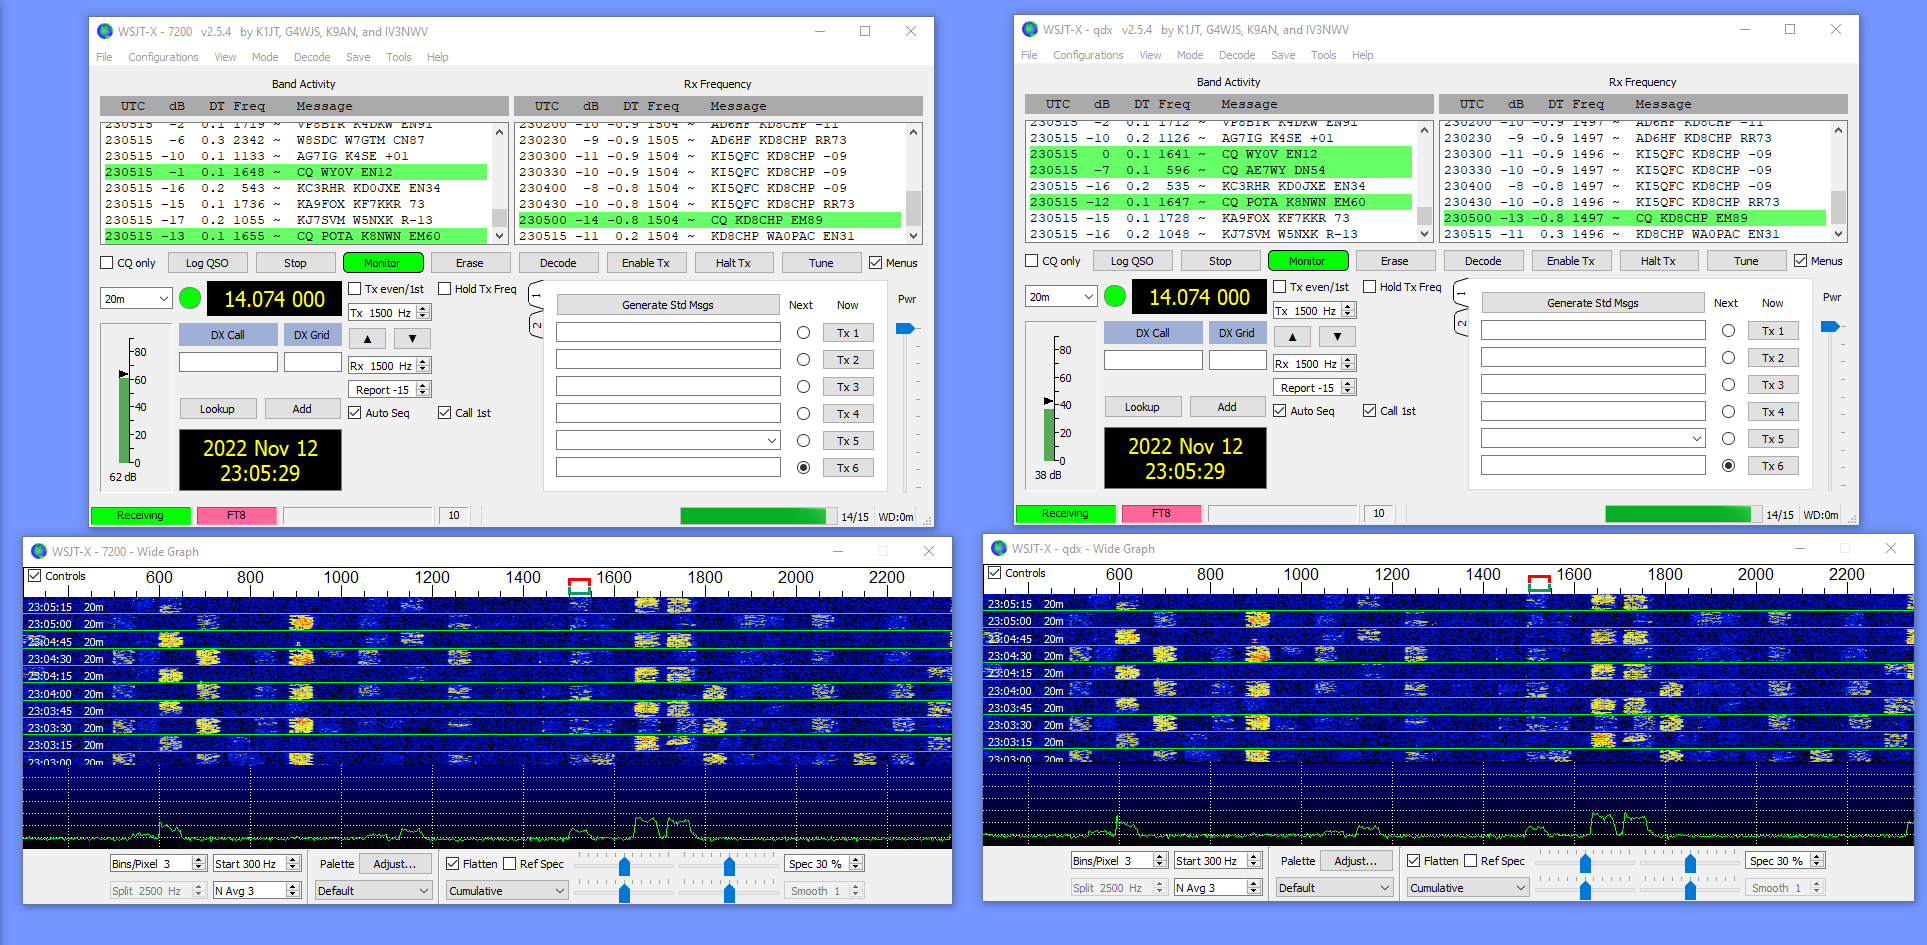Click the Tx 6 button in 7200 window
This screenshot has width=1927, height=945.
[848, 468]
